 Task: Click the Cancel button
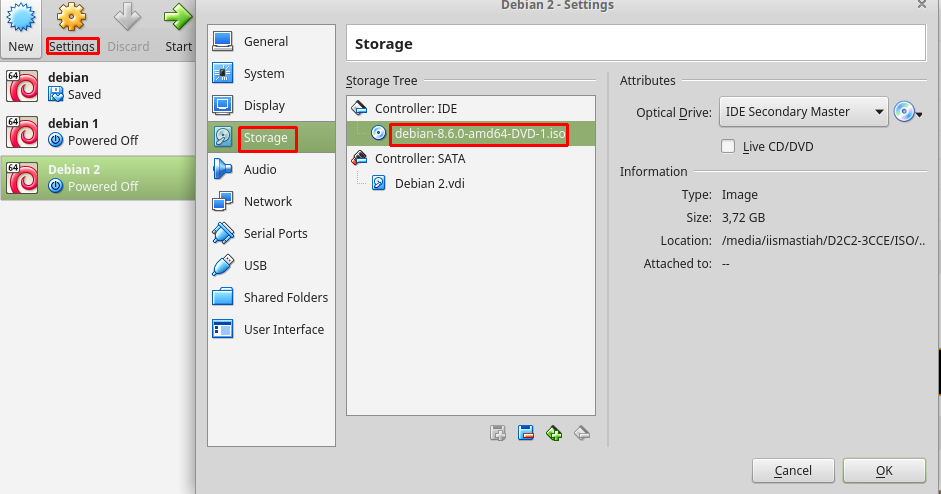(793, 471)
